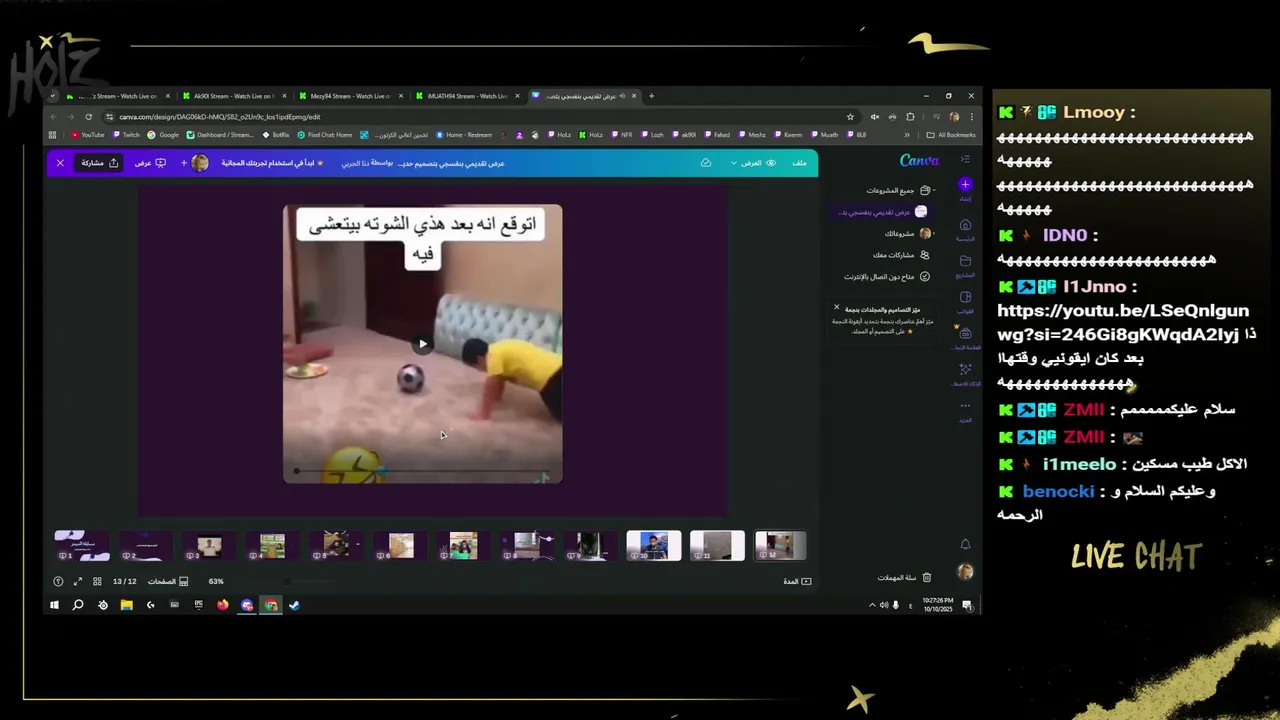Viewport: 1280px width, 720px height.
Task: Toggle Pages (الصفحات) thumbnail strip
Action: [x=168, y=581]
